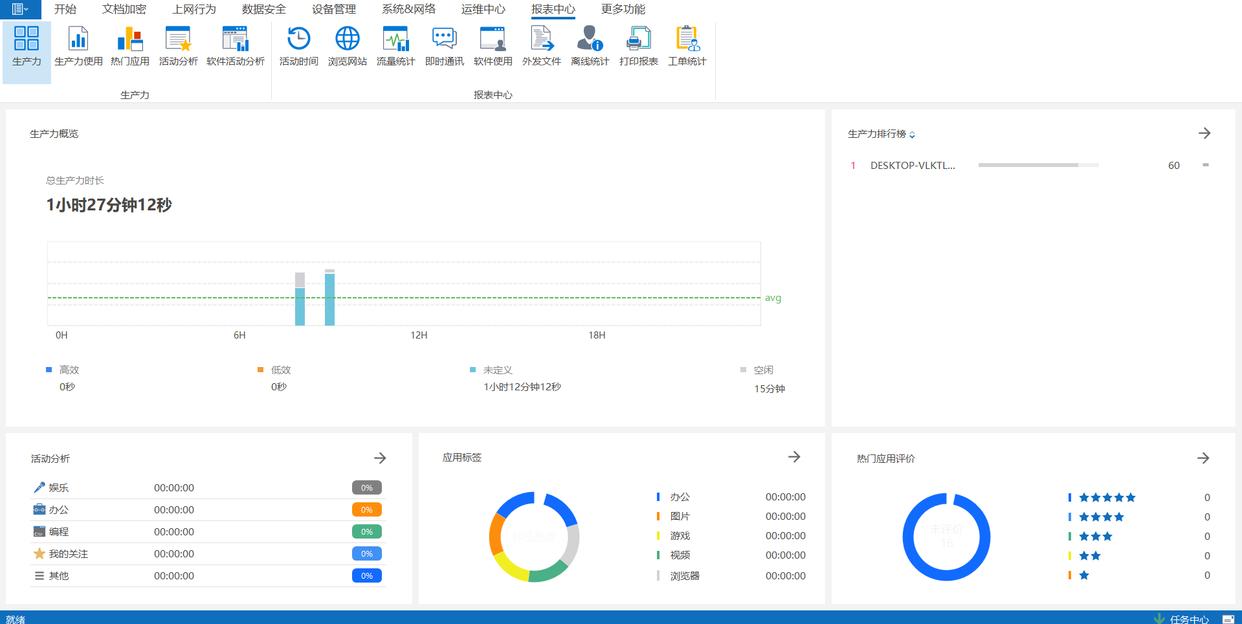Open the 运维中心 tab

(x=483, y=9)
